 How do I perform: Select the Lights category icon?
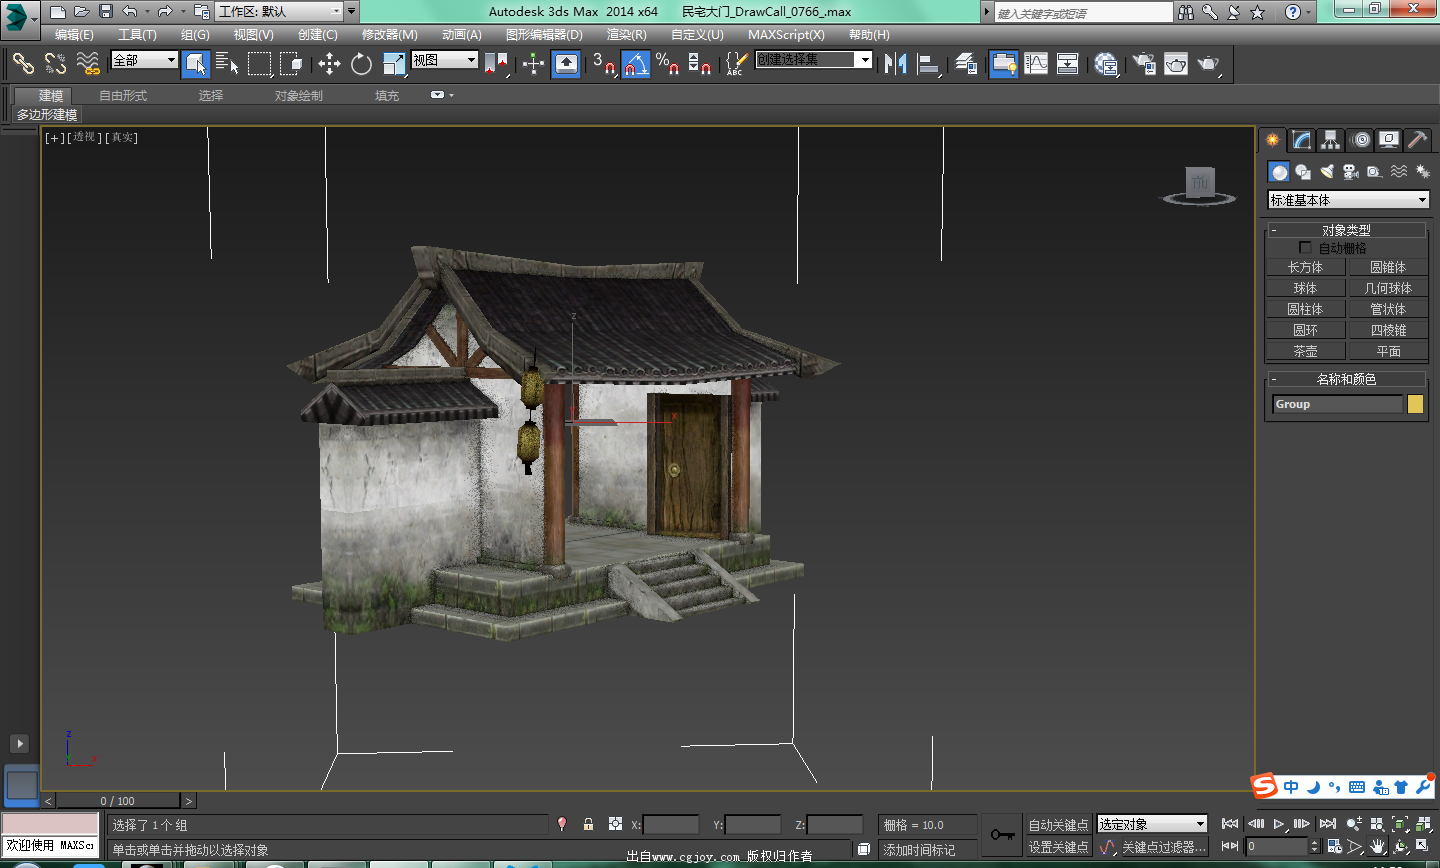(x=1327, y=172)
